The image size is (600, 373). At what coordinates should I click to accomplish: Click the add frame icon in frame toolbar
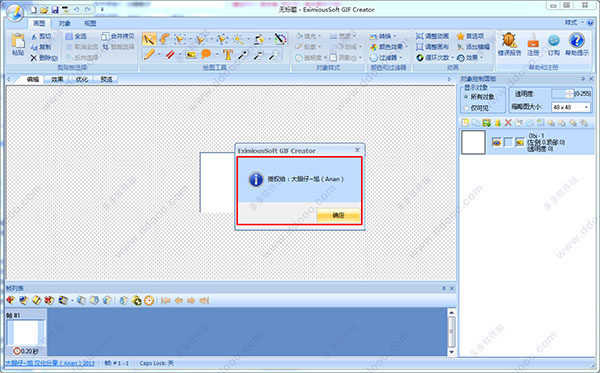tap(11, 300)
